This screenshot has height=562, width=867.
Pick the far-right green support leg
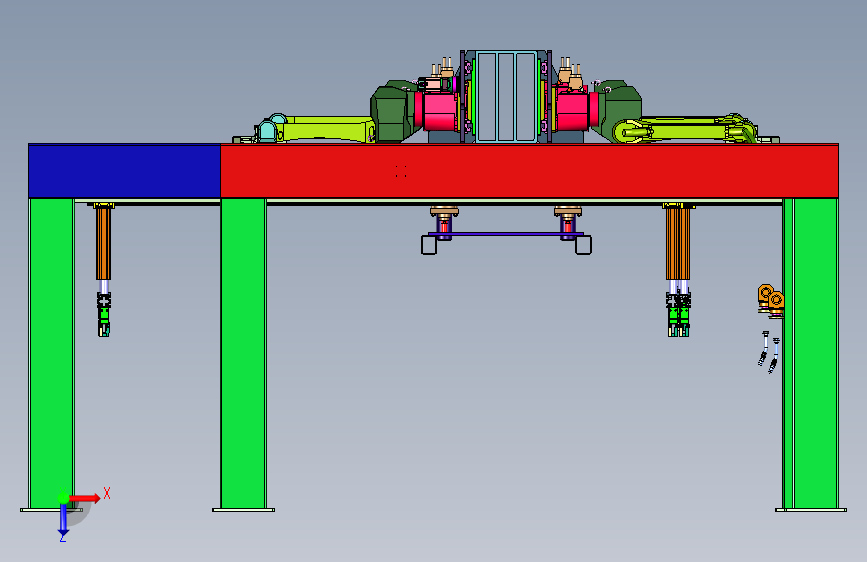click(811, 353)
